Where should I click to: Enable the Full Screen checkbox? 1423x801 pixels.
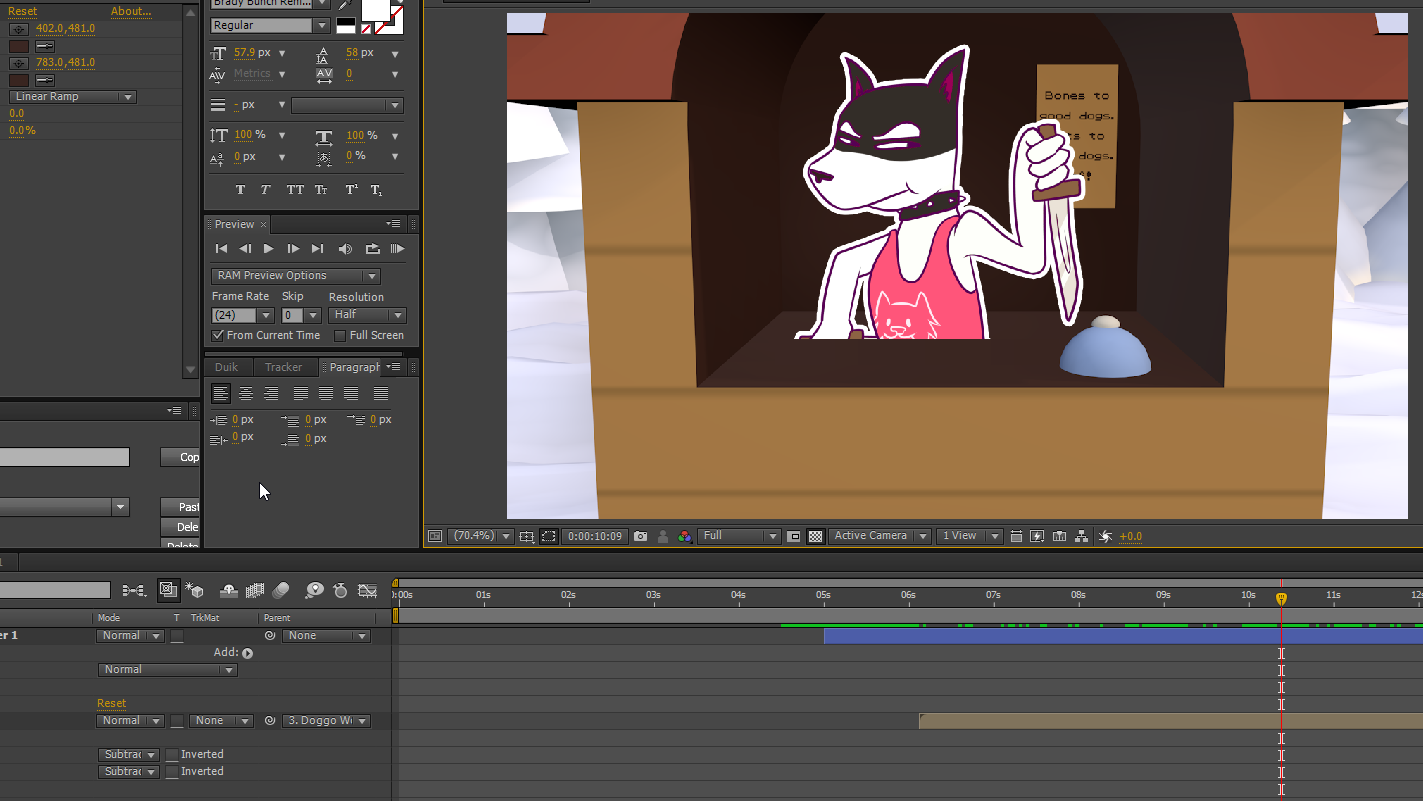click(x=340, y=336)
